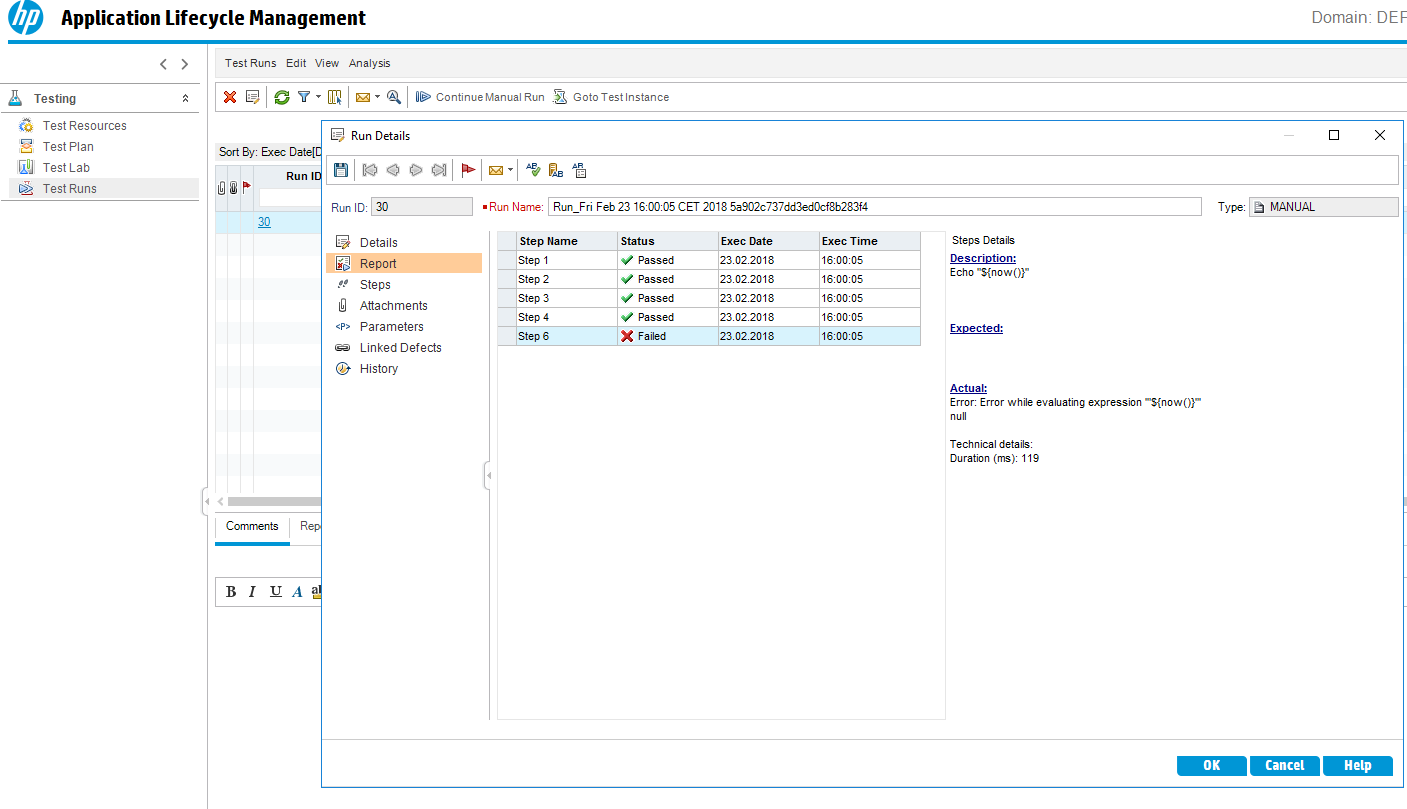Switch to the Comments tab
The height and width of the screenshot is (809, 1407).
point(252,527)
